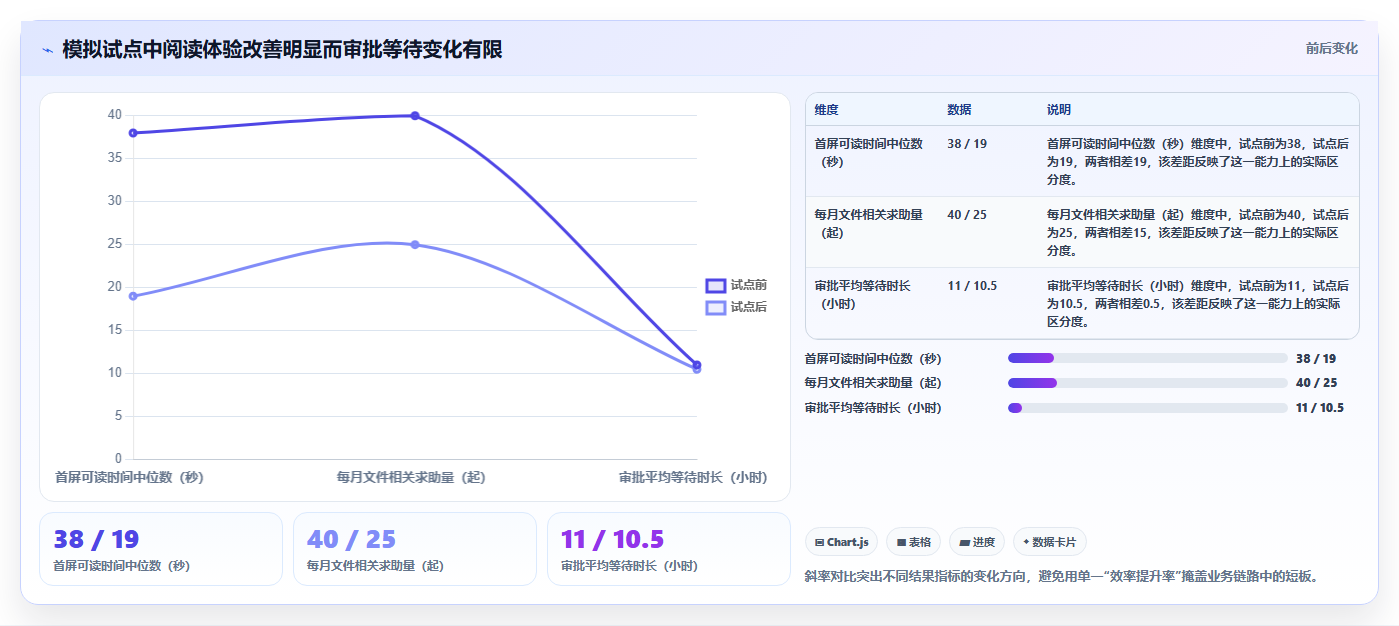Click the progress label 首屏可读时间中位数（秒）
The width and height of the screenshot is (1399, 626).
point(873,358)
